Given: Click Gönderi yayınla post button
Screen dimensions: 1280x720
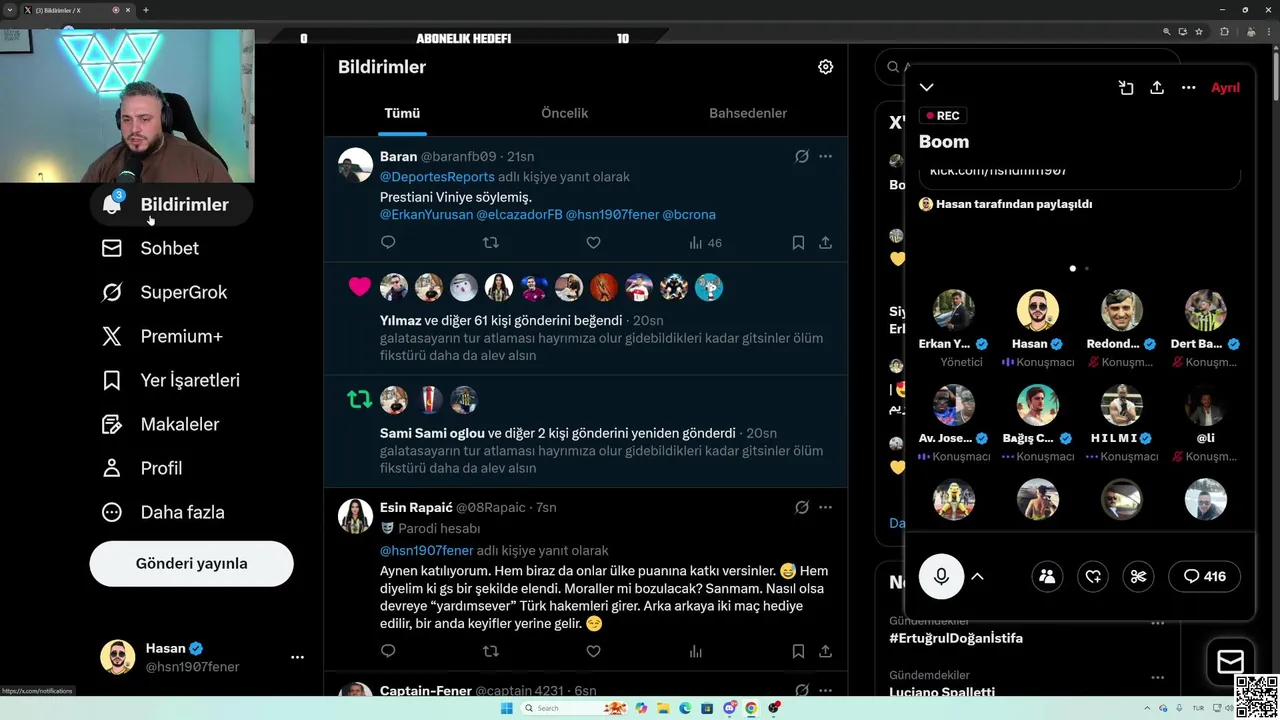Looking at the screenshot, I should point(191,563).
